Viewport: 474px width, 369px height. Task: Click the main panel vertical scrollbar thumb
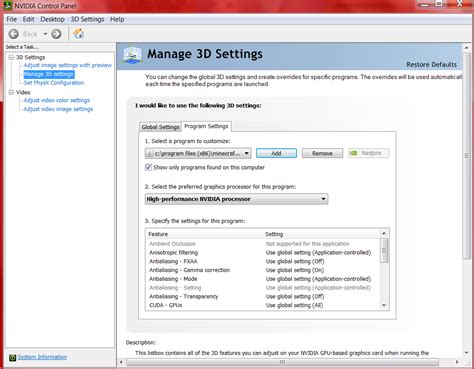pos(466,155)
